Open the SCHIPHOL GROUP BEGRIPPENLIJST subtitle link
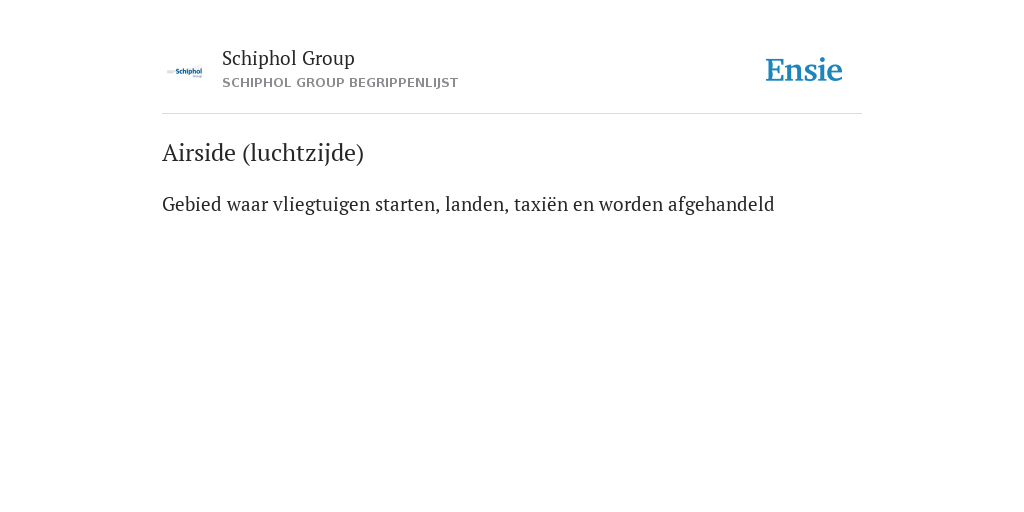The width and height of the screenshot is (1024, 512). pos(340,83)
